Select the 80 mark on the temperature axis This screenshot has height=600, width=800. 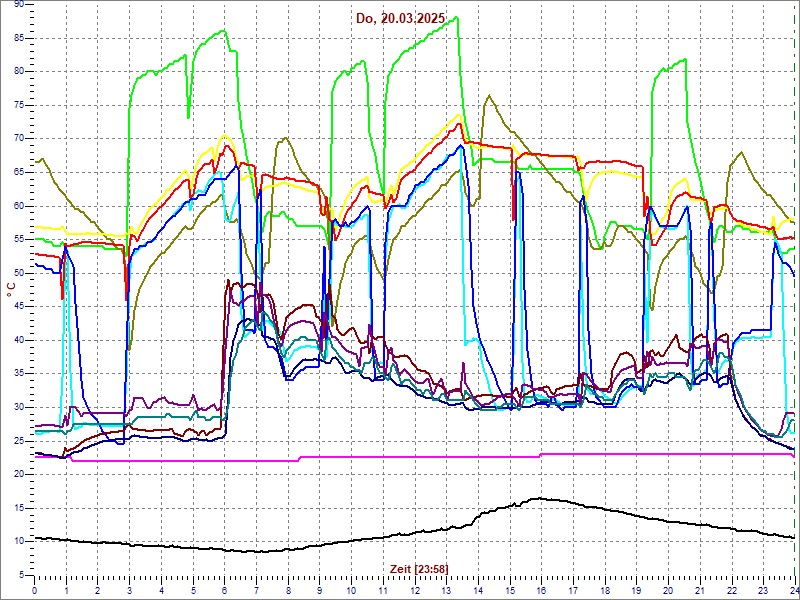[19, 71]
